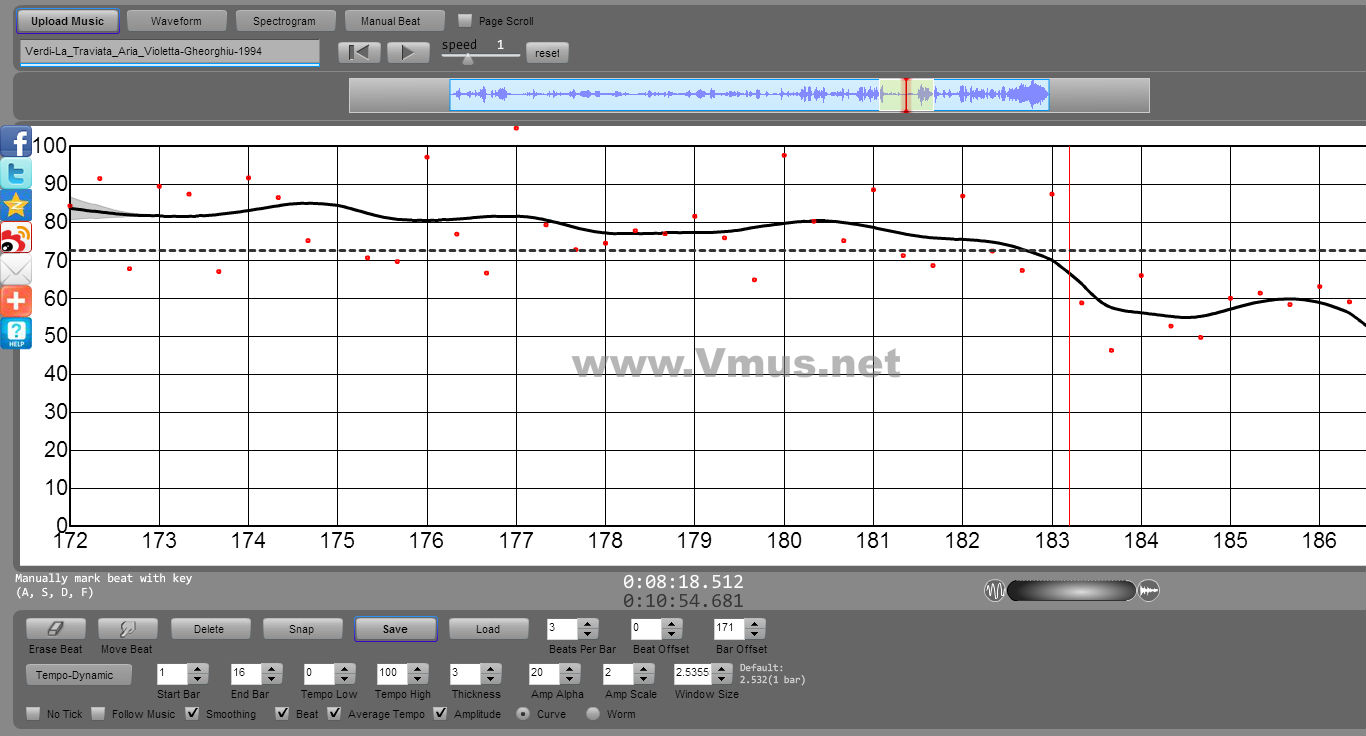This screenshot has height=736, width=1366.
Task: Increase the Amp Alpha value
Action: click(x=570, y=669)
